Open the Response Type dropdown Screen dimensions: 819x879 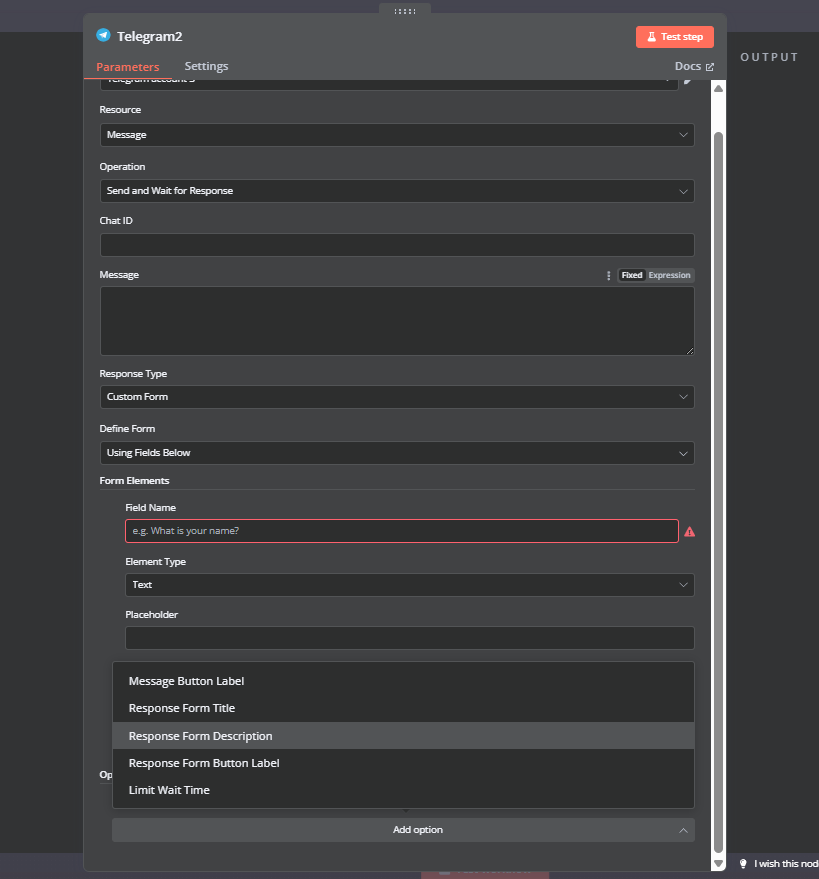[397, 397]
